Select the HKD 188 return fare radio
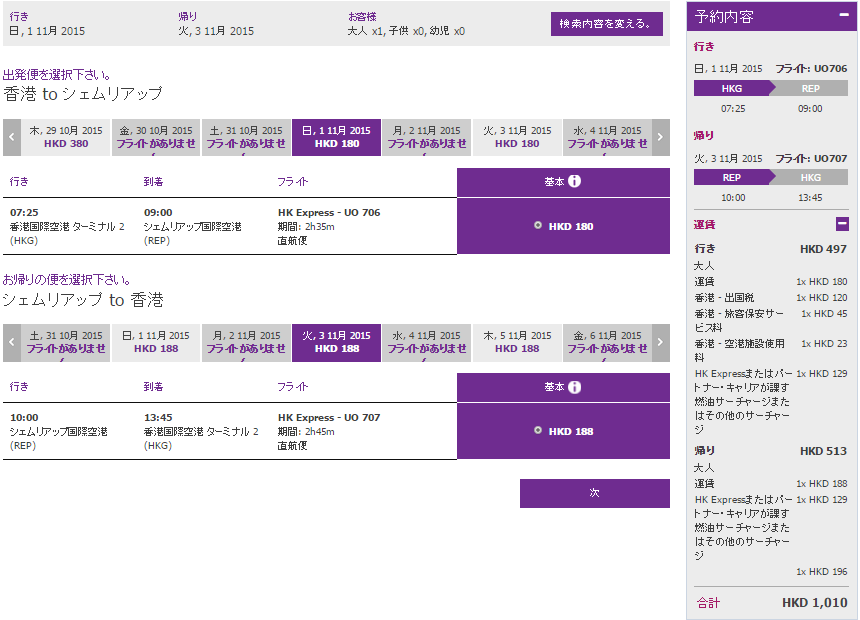 pos(538,431)
